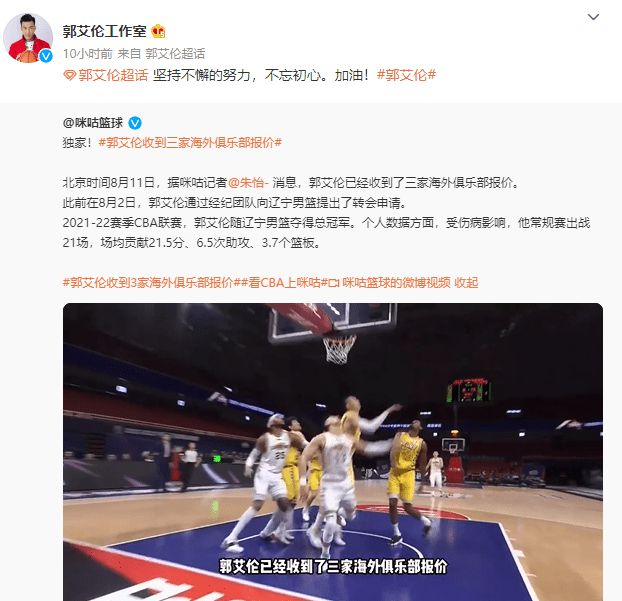The image size is (622, 601).
Task: Click the video subtitle caption text
Action: (333, 566)
